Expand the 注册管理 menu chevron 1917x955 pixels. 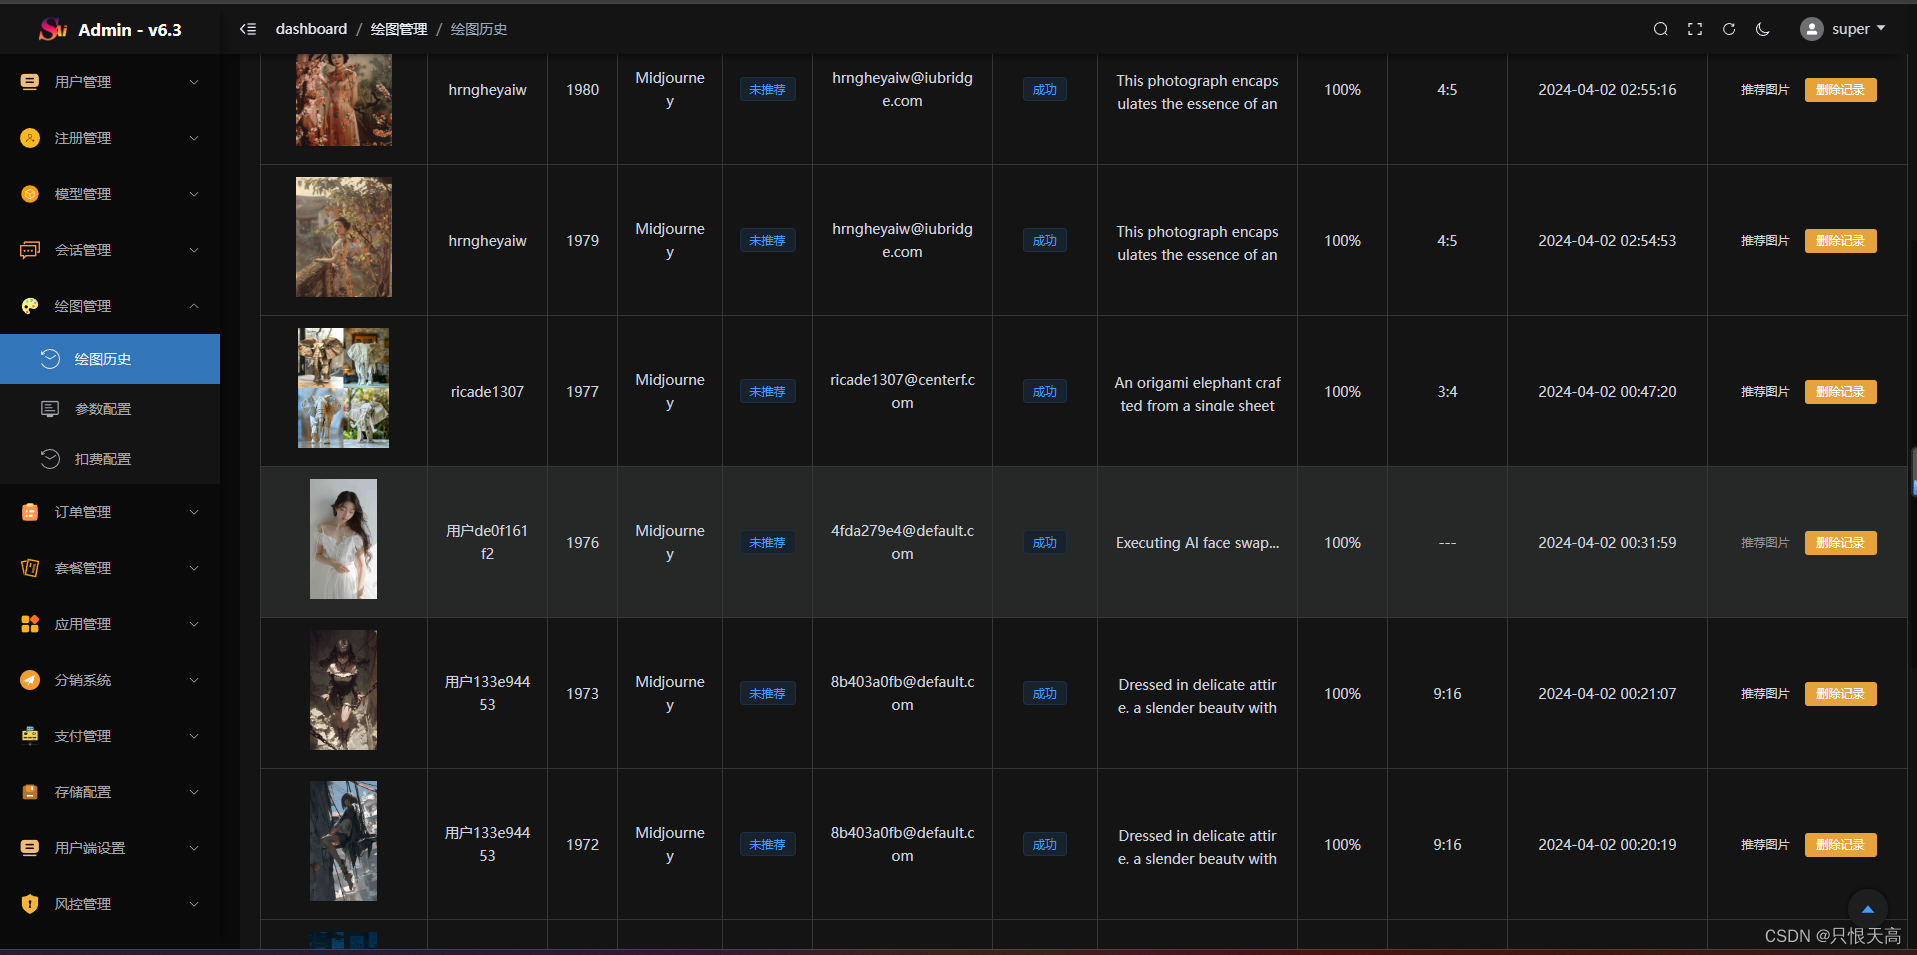(194, 138)
